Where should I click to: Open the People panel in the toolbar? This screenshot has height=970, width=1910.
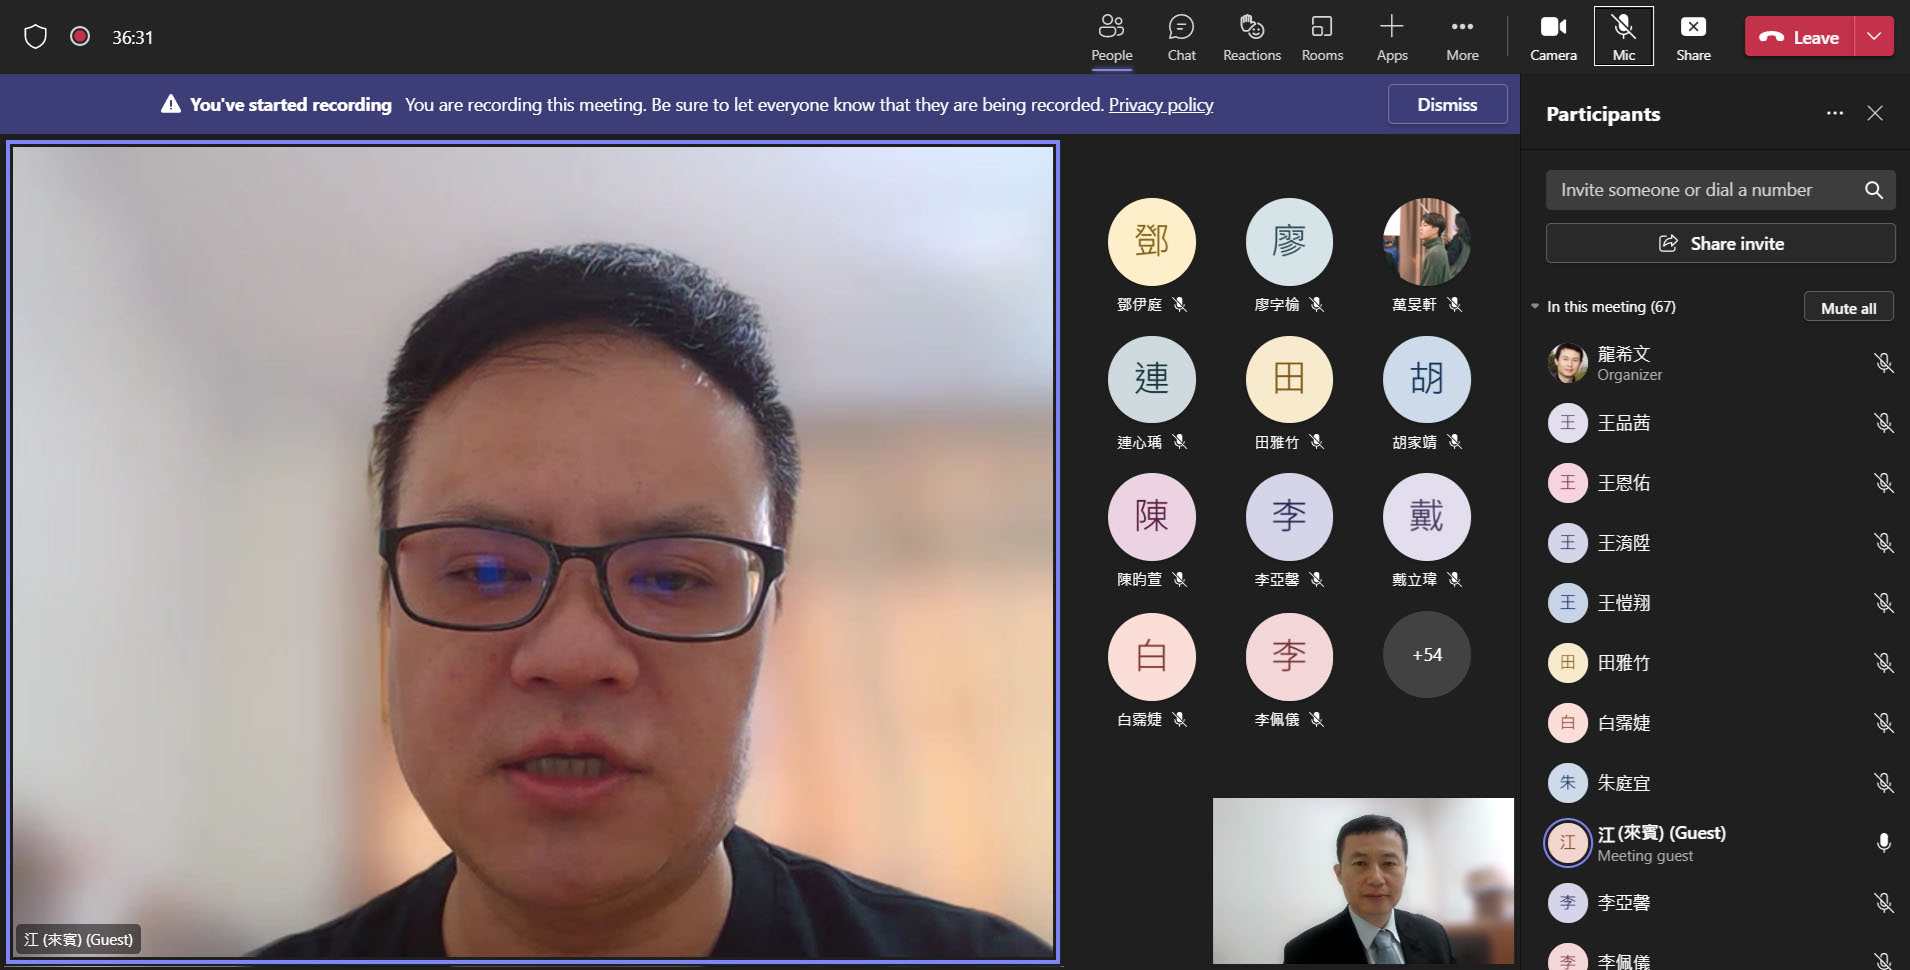point(1111,38)
